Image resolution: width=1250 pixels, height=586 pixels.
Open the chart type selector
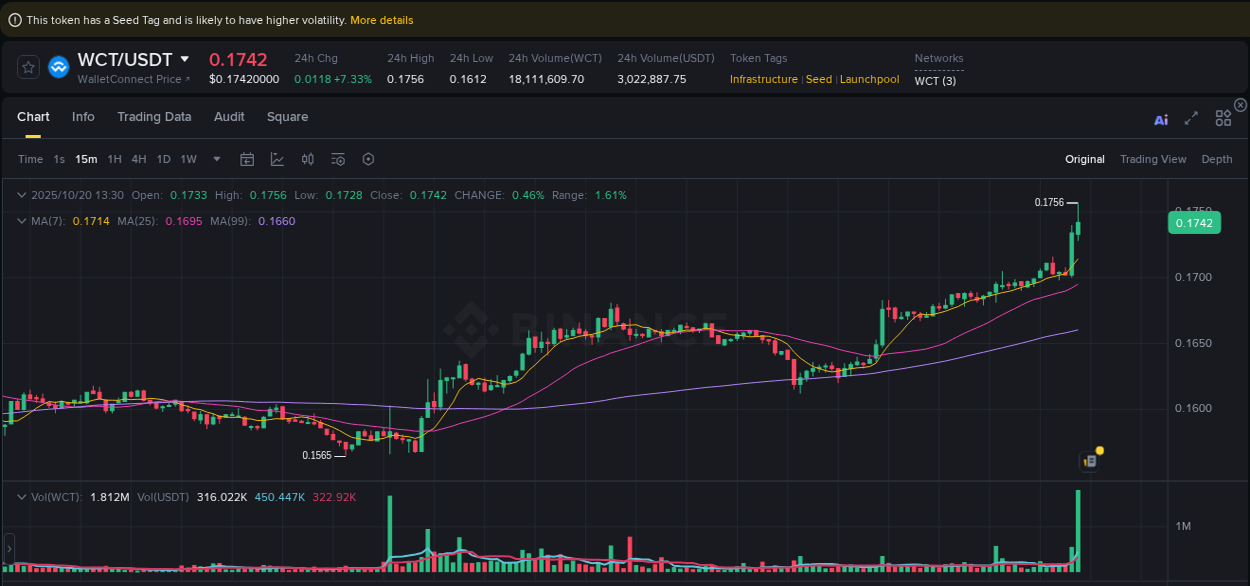coord(276,158)
